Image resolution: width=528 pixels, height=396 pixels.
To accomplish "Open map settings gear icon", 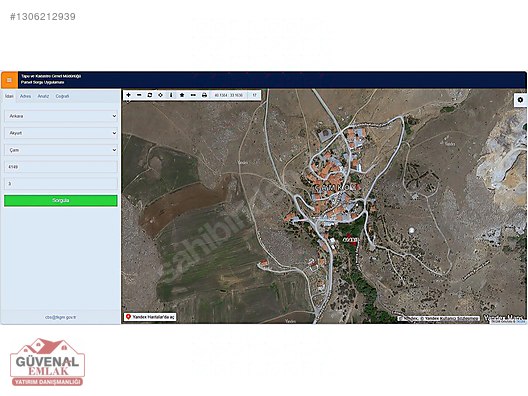I will tap(521, 100).
